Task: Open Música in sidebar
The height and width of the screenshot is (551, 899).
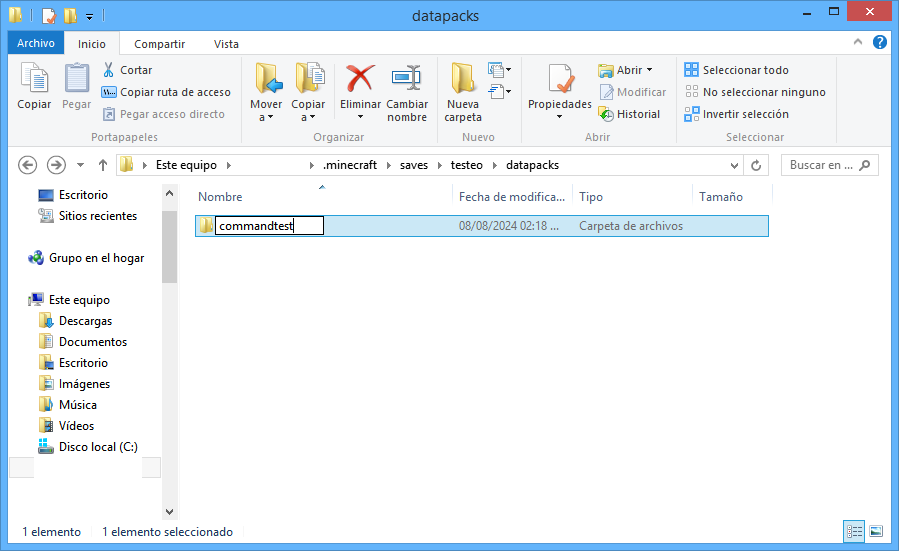Action: [68, 405]
